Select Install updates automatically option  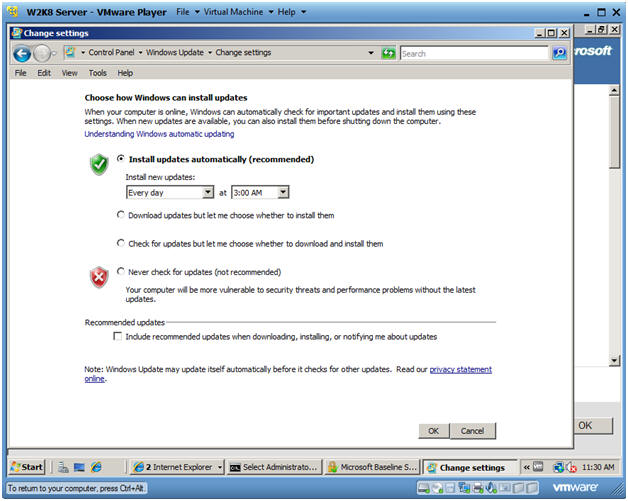pos(120,159)
